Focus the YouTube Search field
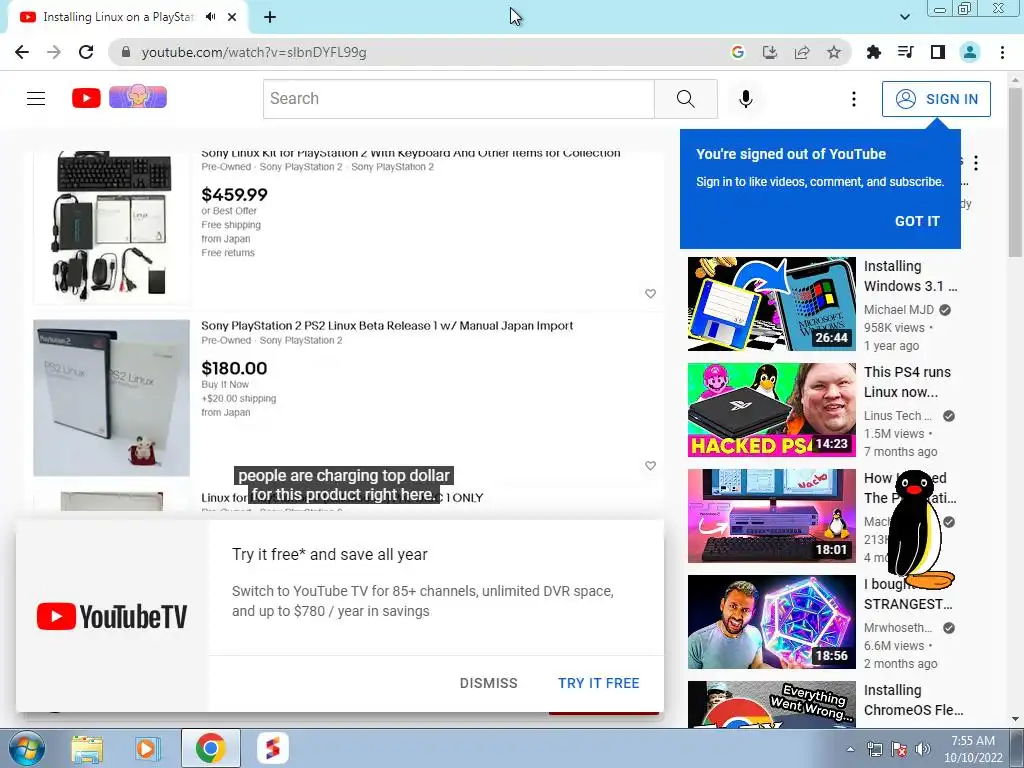This screenshot has width=1024, height=768. tap(458, 99)
